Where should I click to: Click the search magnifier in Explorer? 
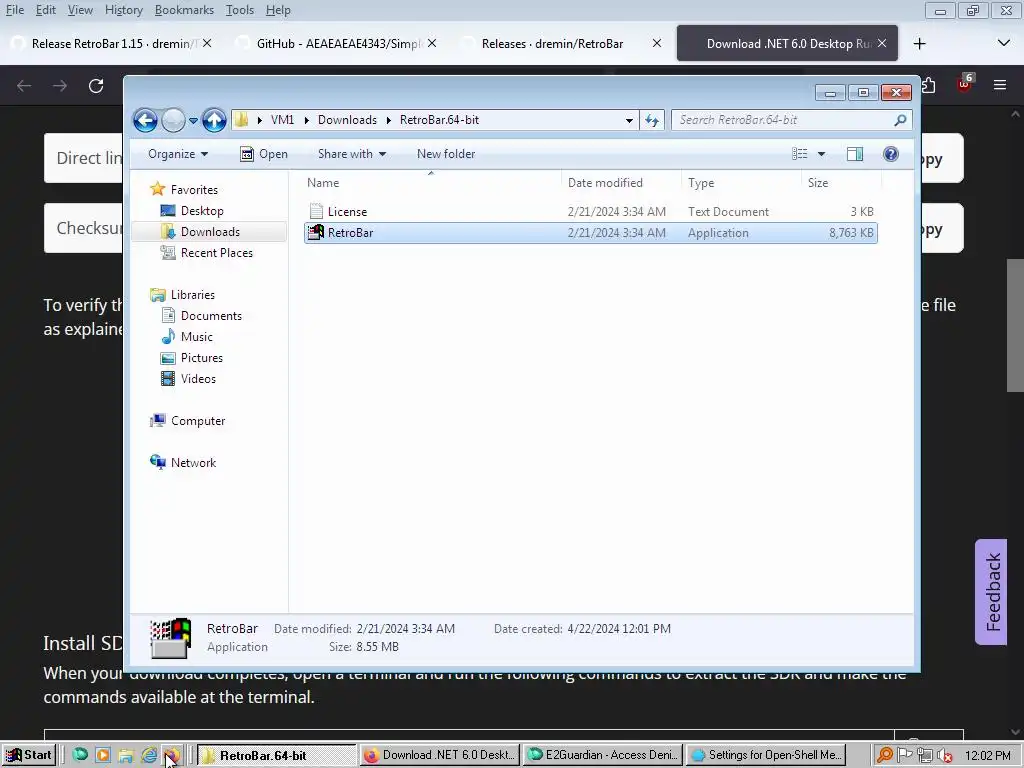pos(900,120)
